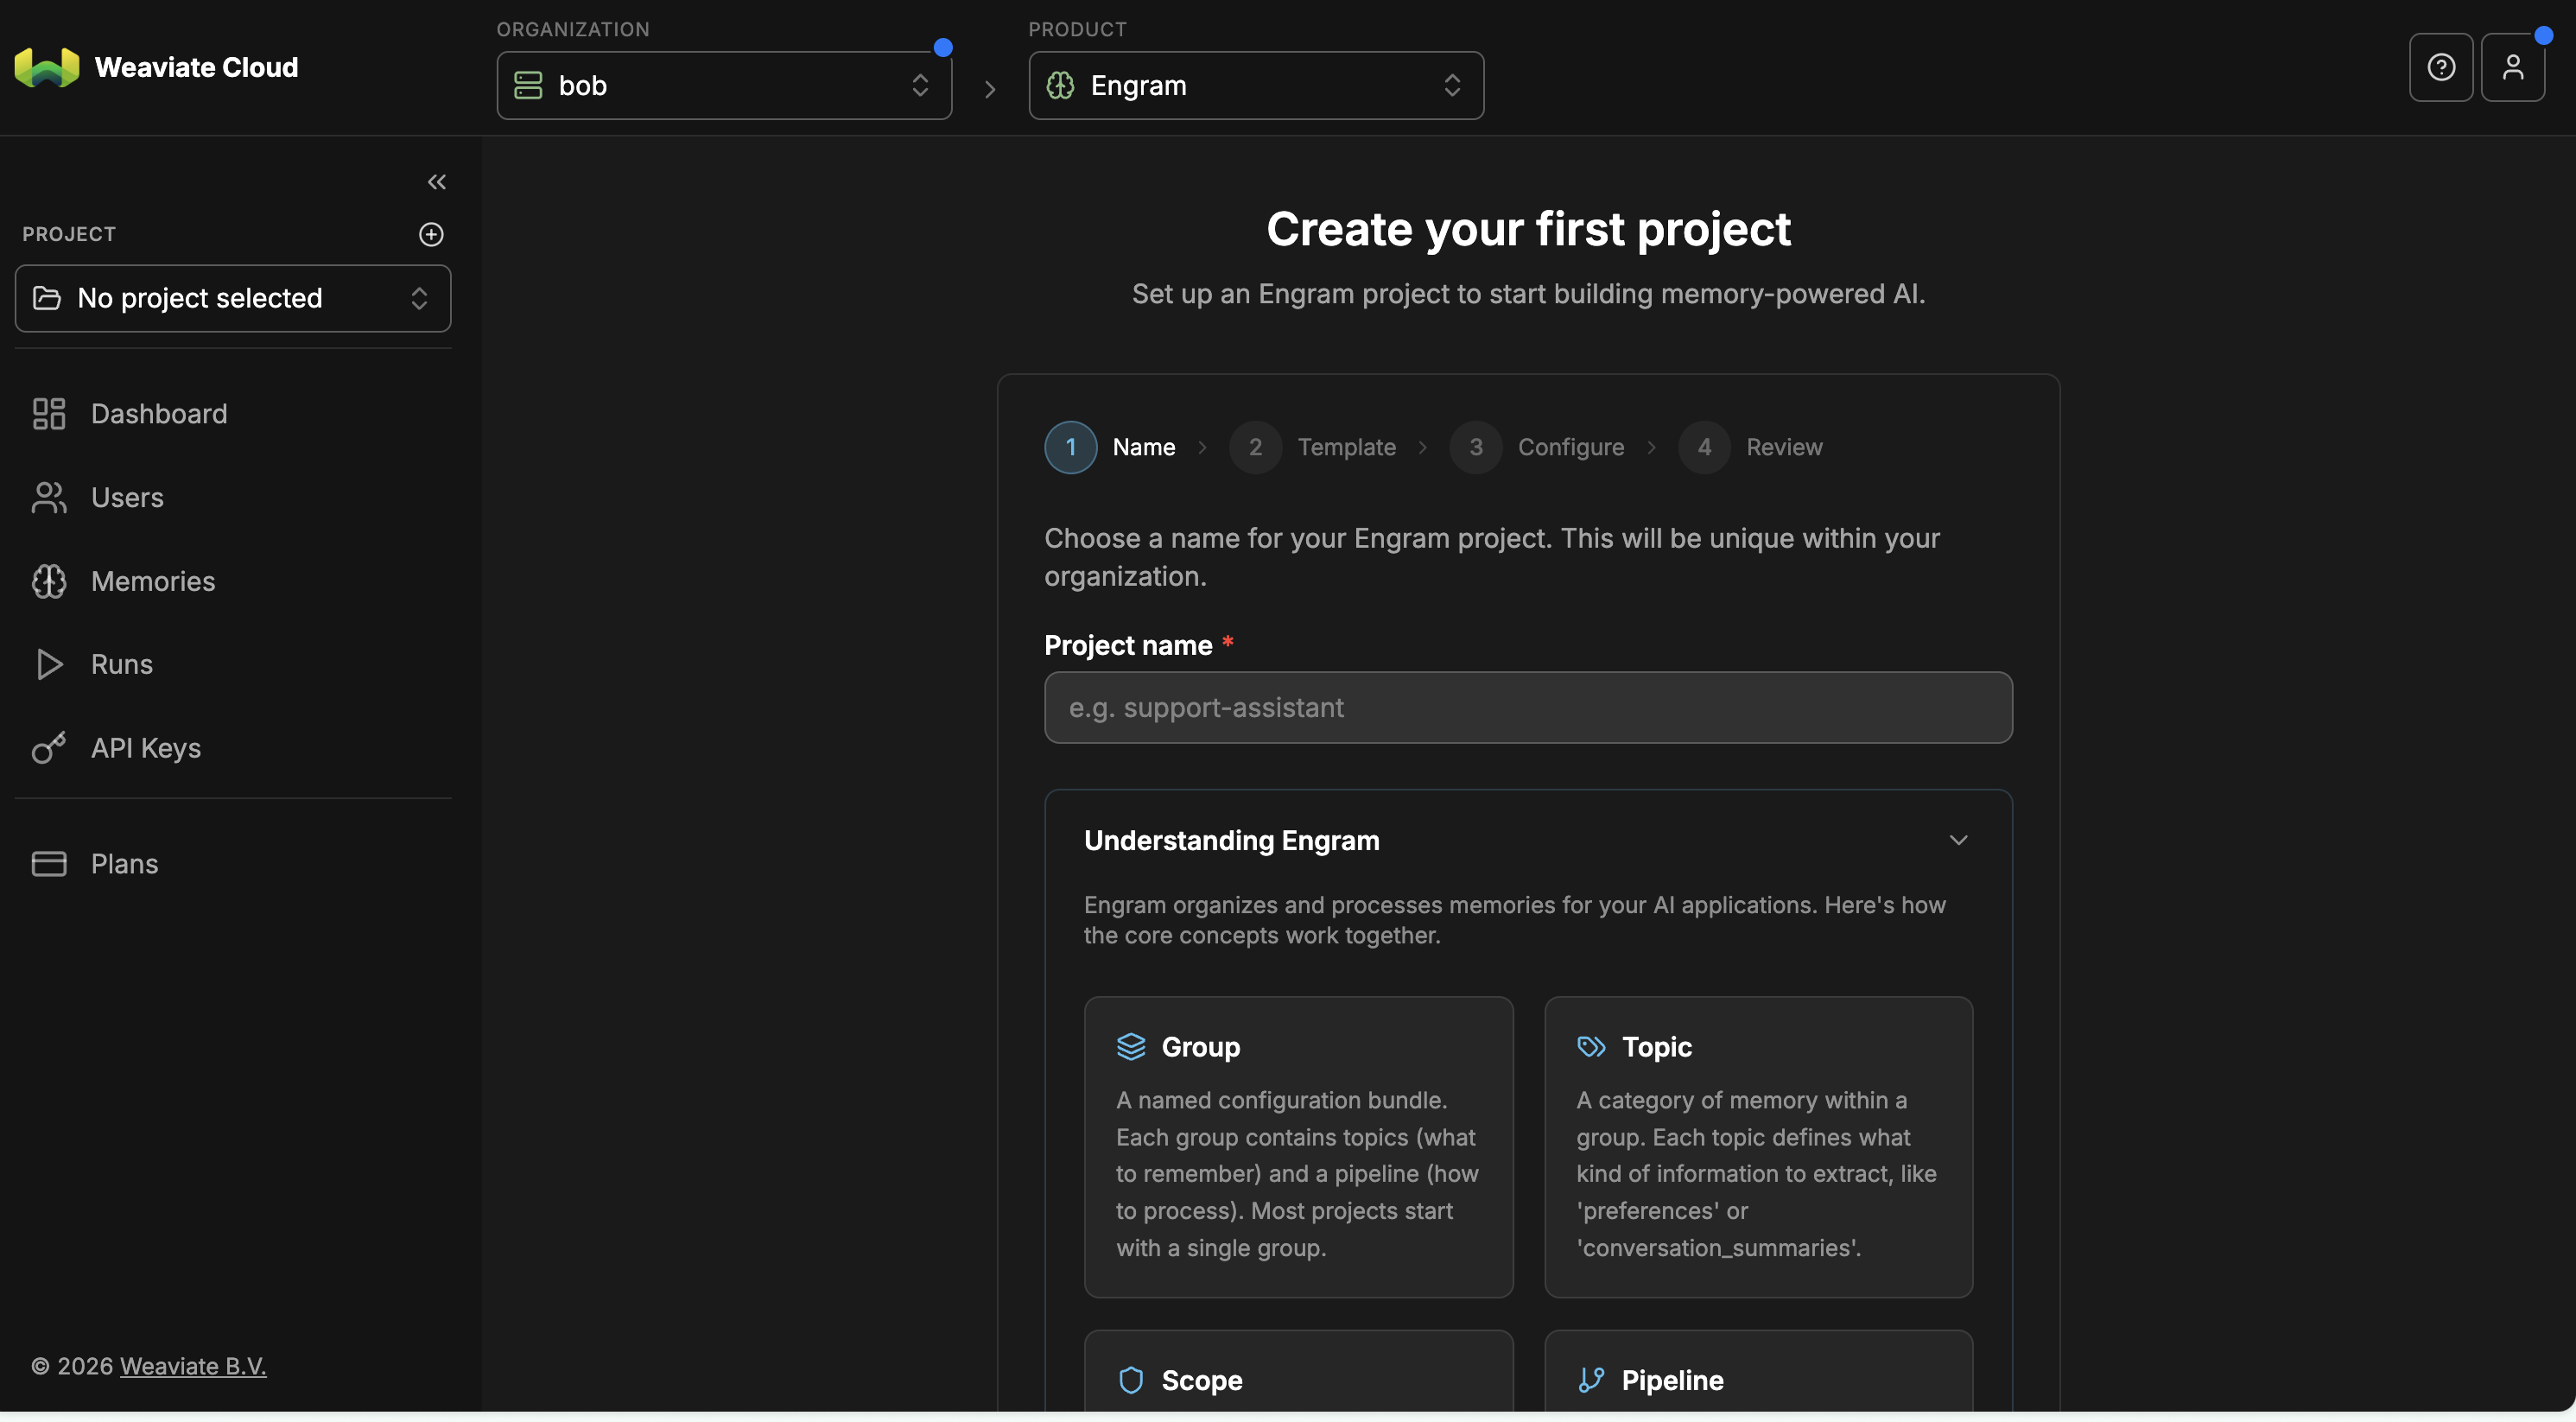Click the Users people icon

[x=49, y=498]
